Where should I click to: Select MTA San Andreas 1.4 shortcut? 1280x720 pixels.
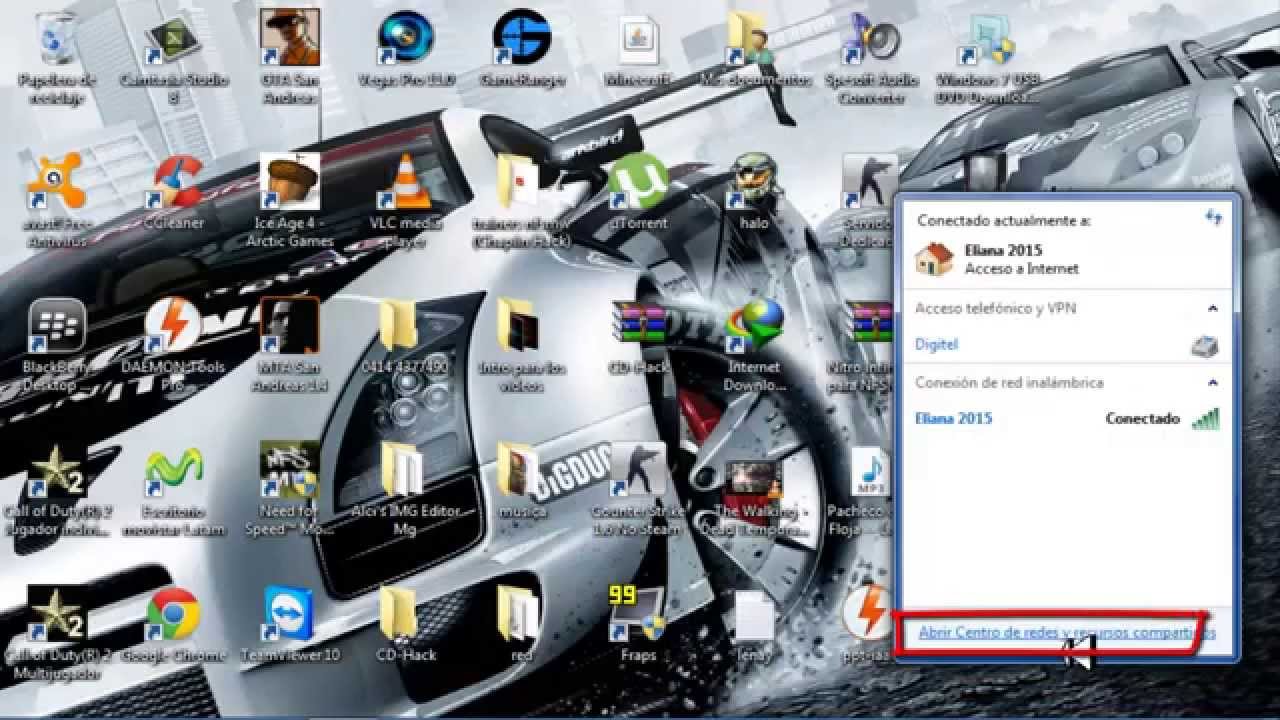290,345
